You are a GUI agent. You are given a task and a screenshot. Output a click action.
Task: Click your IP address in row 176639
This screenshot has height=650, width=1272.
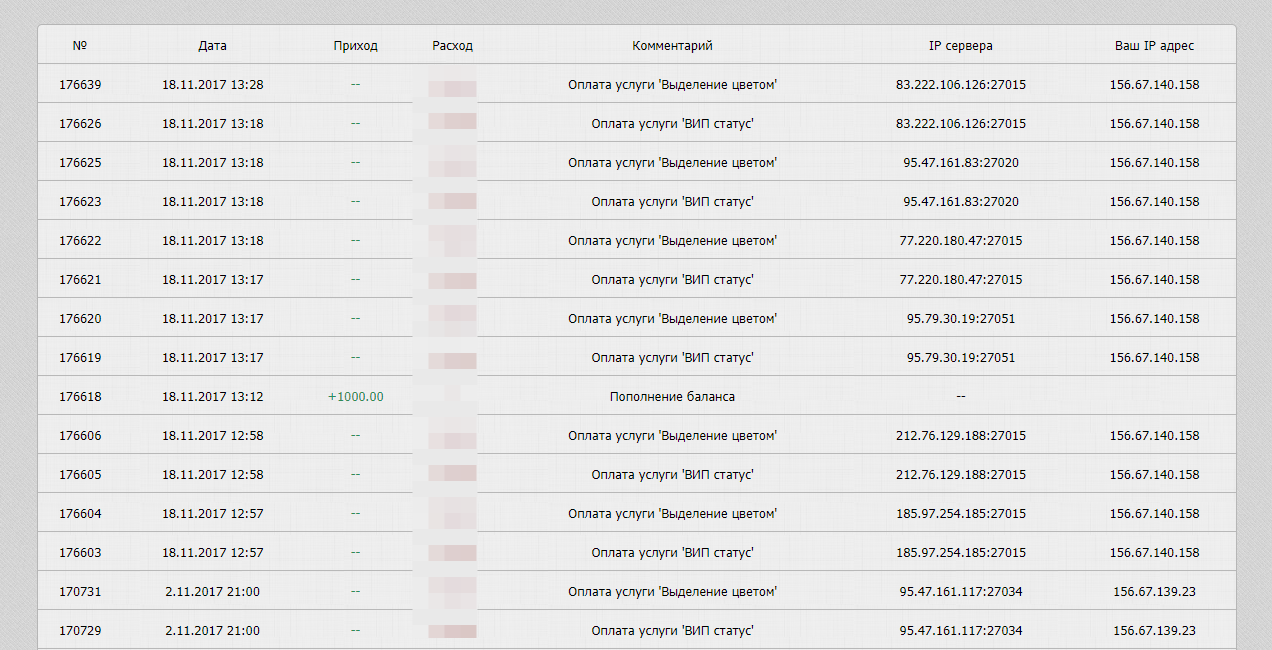[x=1155, y=85]
